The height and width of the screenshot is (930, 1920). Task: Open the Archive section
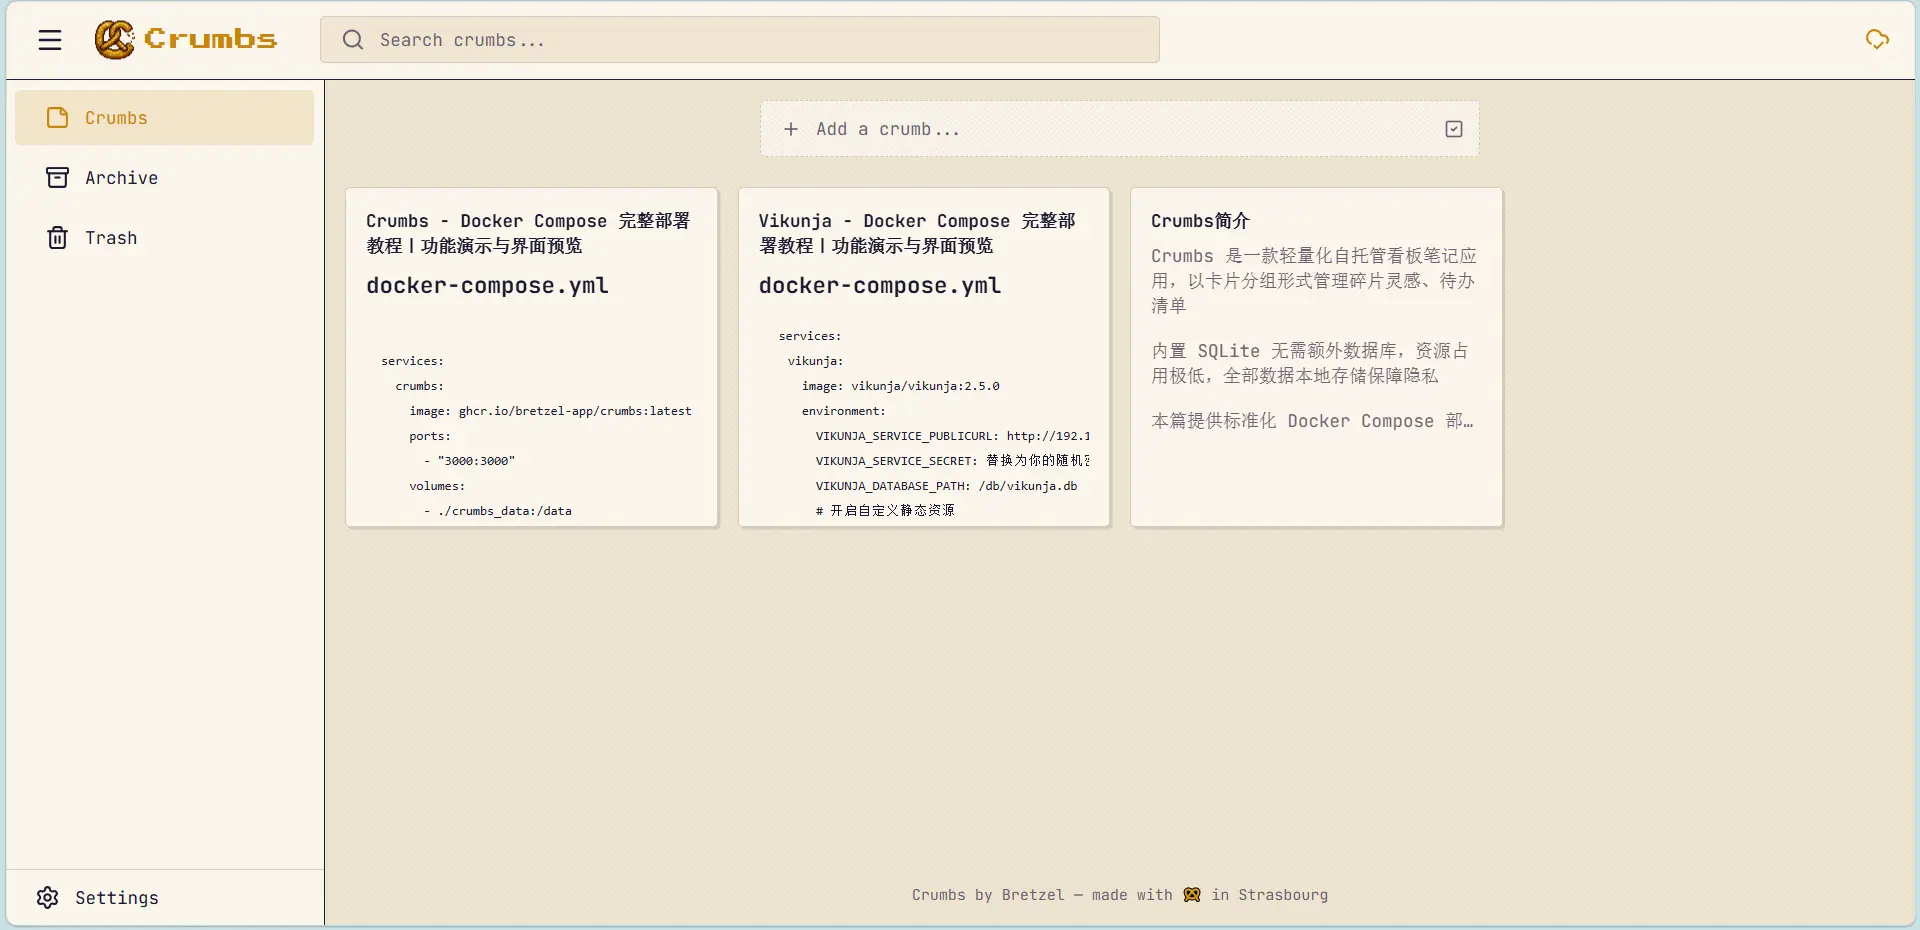pyautogui.click(x=164, y=178)
